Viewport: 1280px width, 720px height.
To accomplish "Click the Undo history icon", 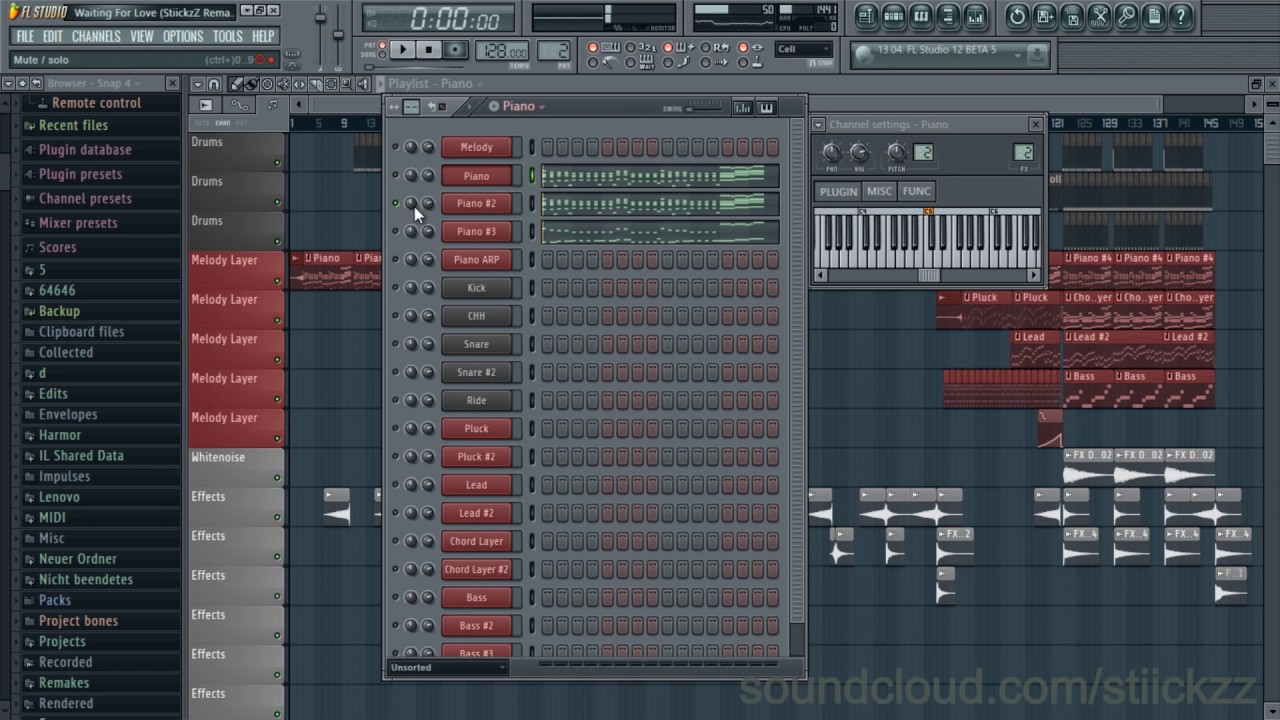I will pyautogui.click(x=1018, y=17).
